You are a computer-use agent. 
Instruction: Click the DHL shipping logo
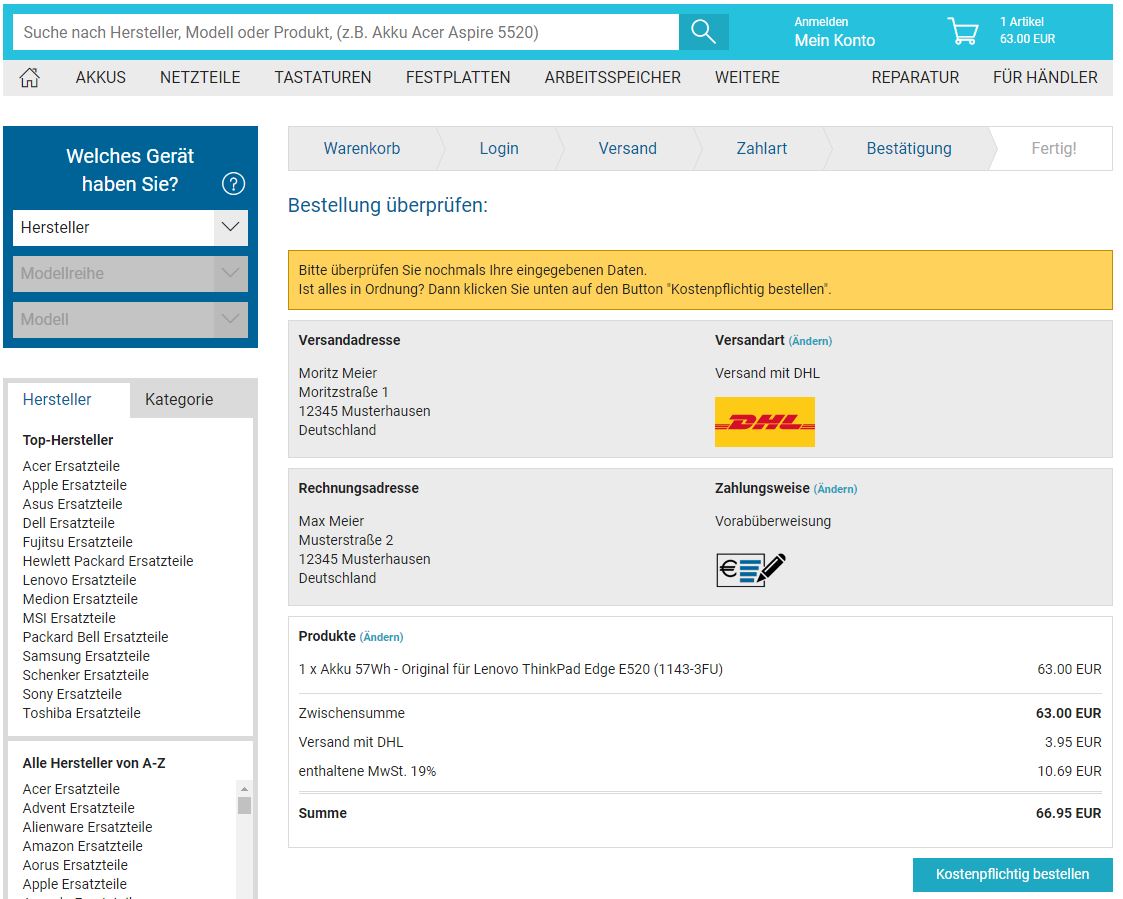tap(765, 422)
